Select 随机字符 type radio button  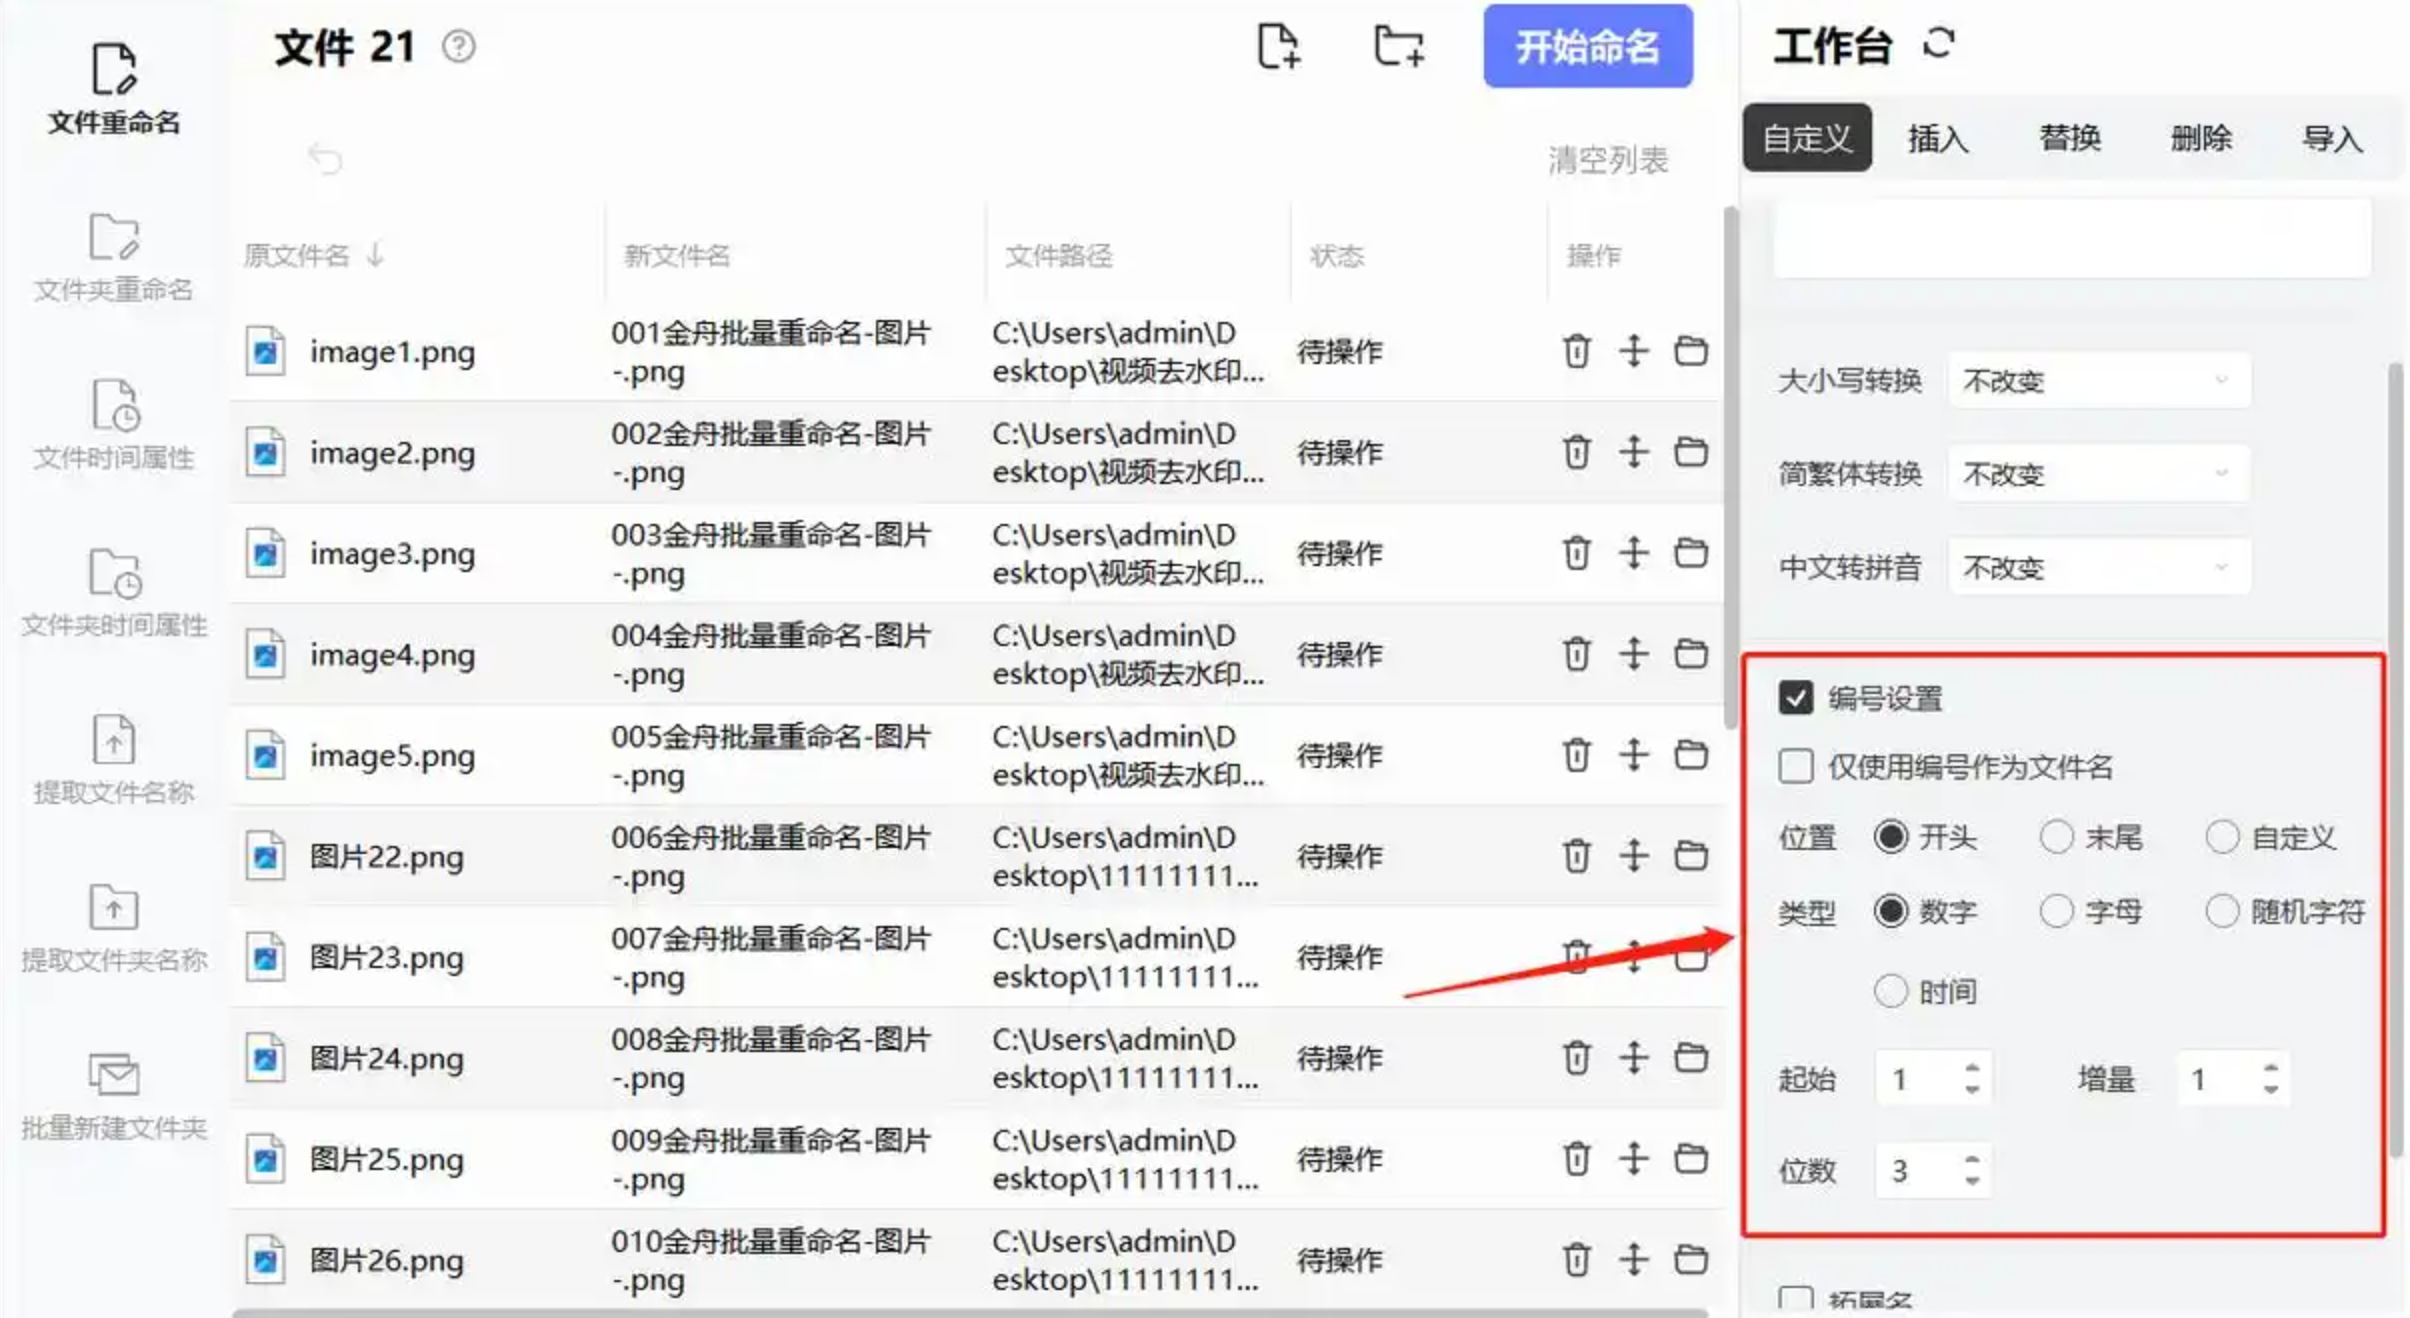(2222, 911)
